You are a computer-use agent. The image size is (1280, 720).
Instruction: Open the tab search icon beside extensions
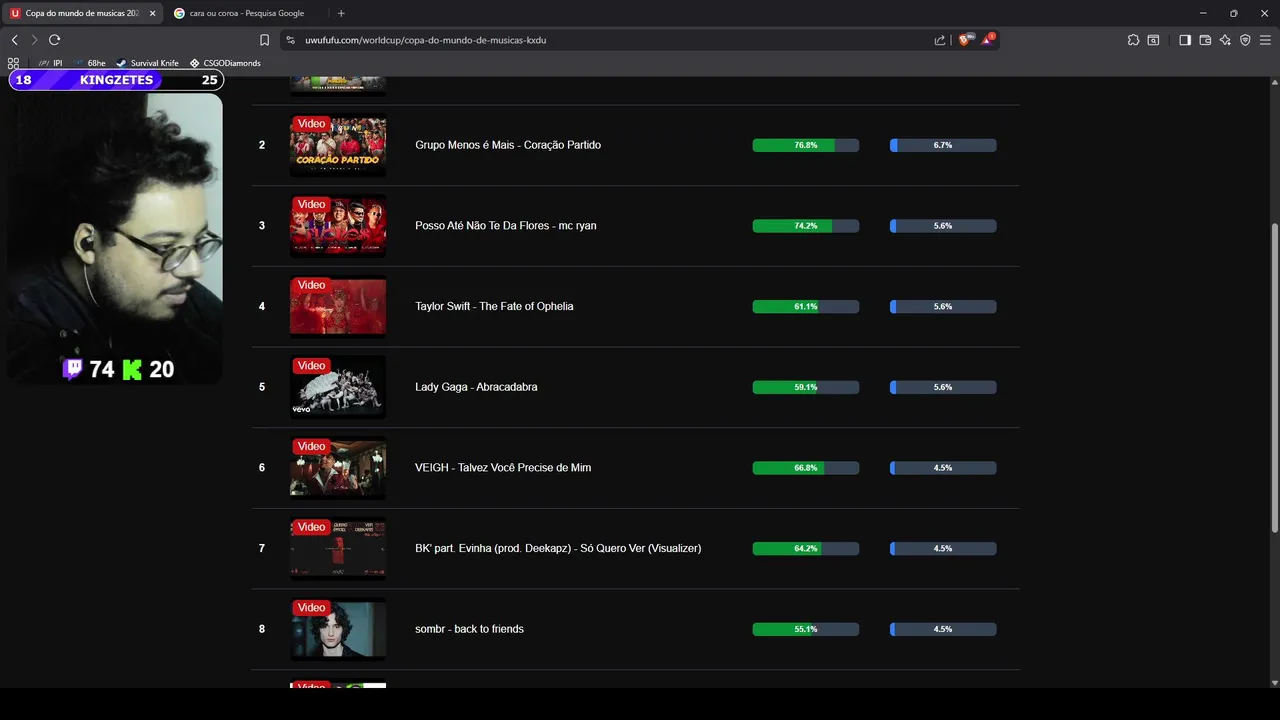click(x=1153, y=40)
